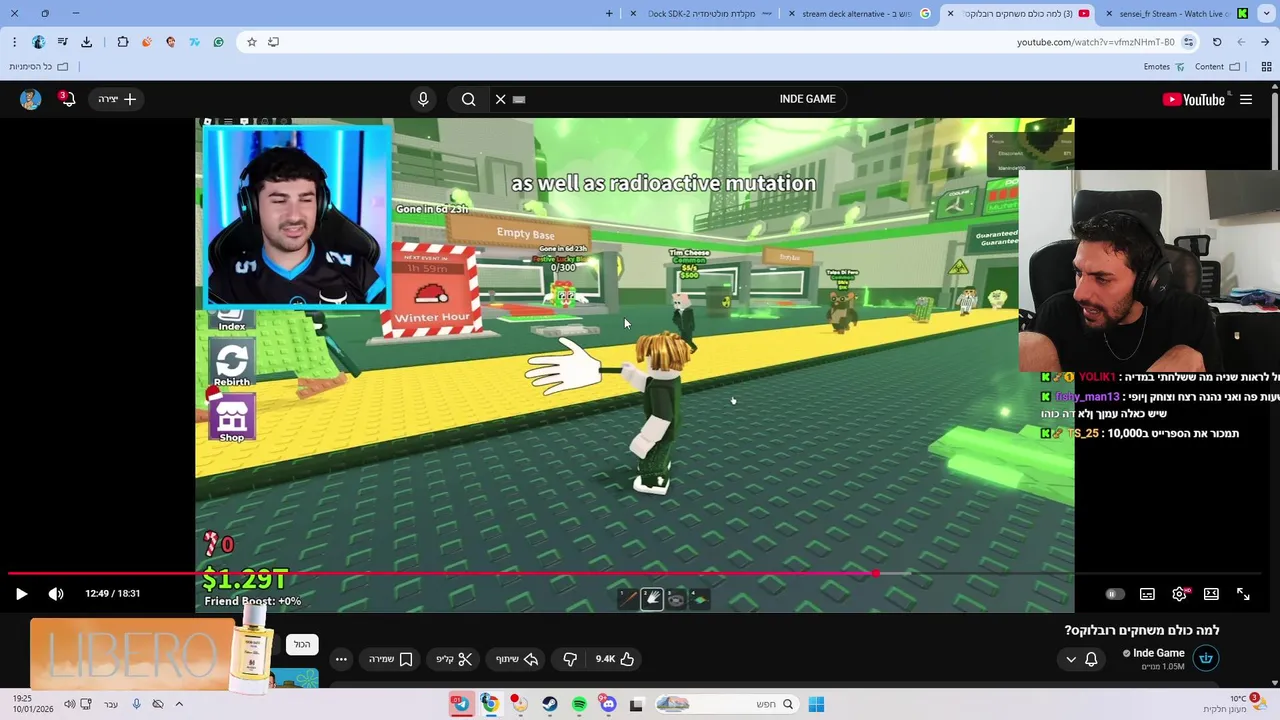Open the Create (יצירה) menu

(x=116, y=99)
